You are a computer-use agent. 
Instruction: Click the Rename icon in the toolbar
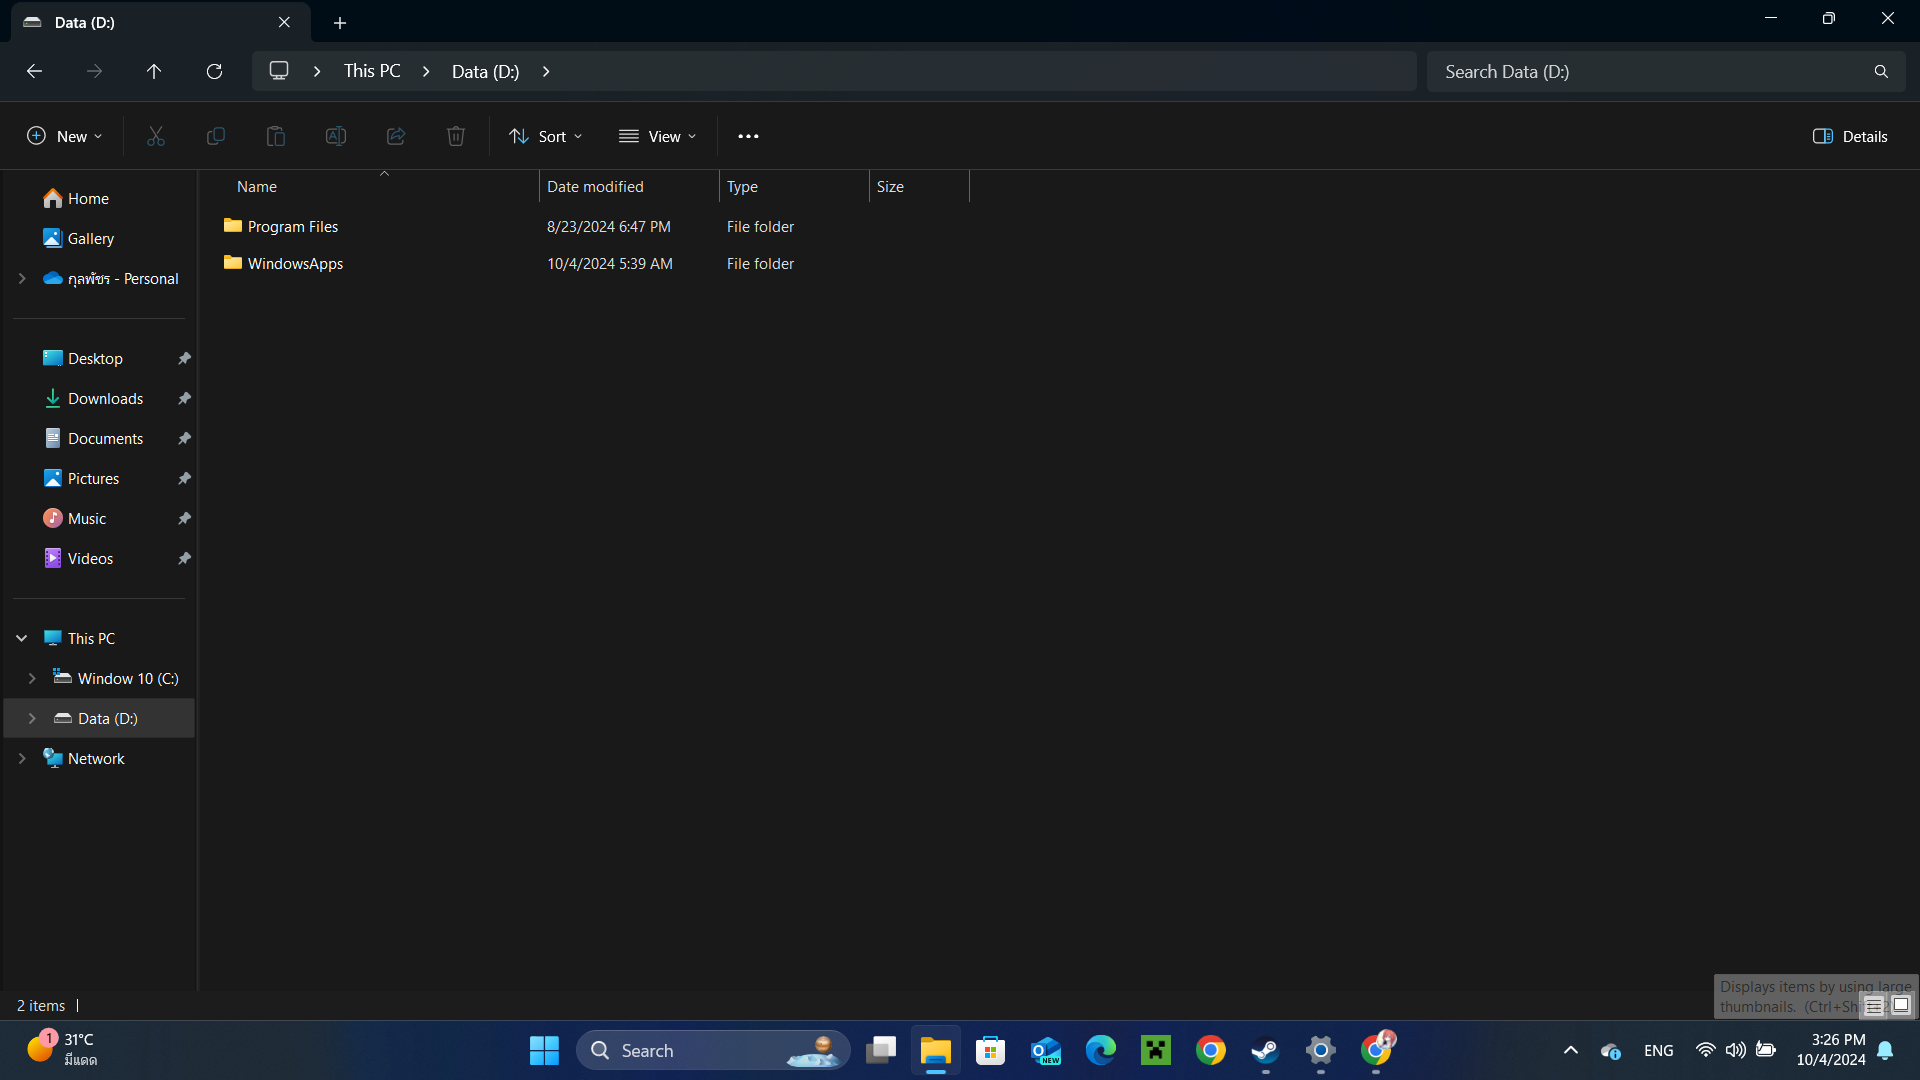point(336,136)
